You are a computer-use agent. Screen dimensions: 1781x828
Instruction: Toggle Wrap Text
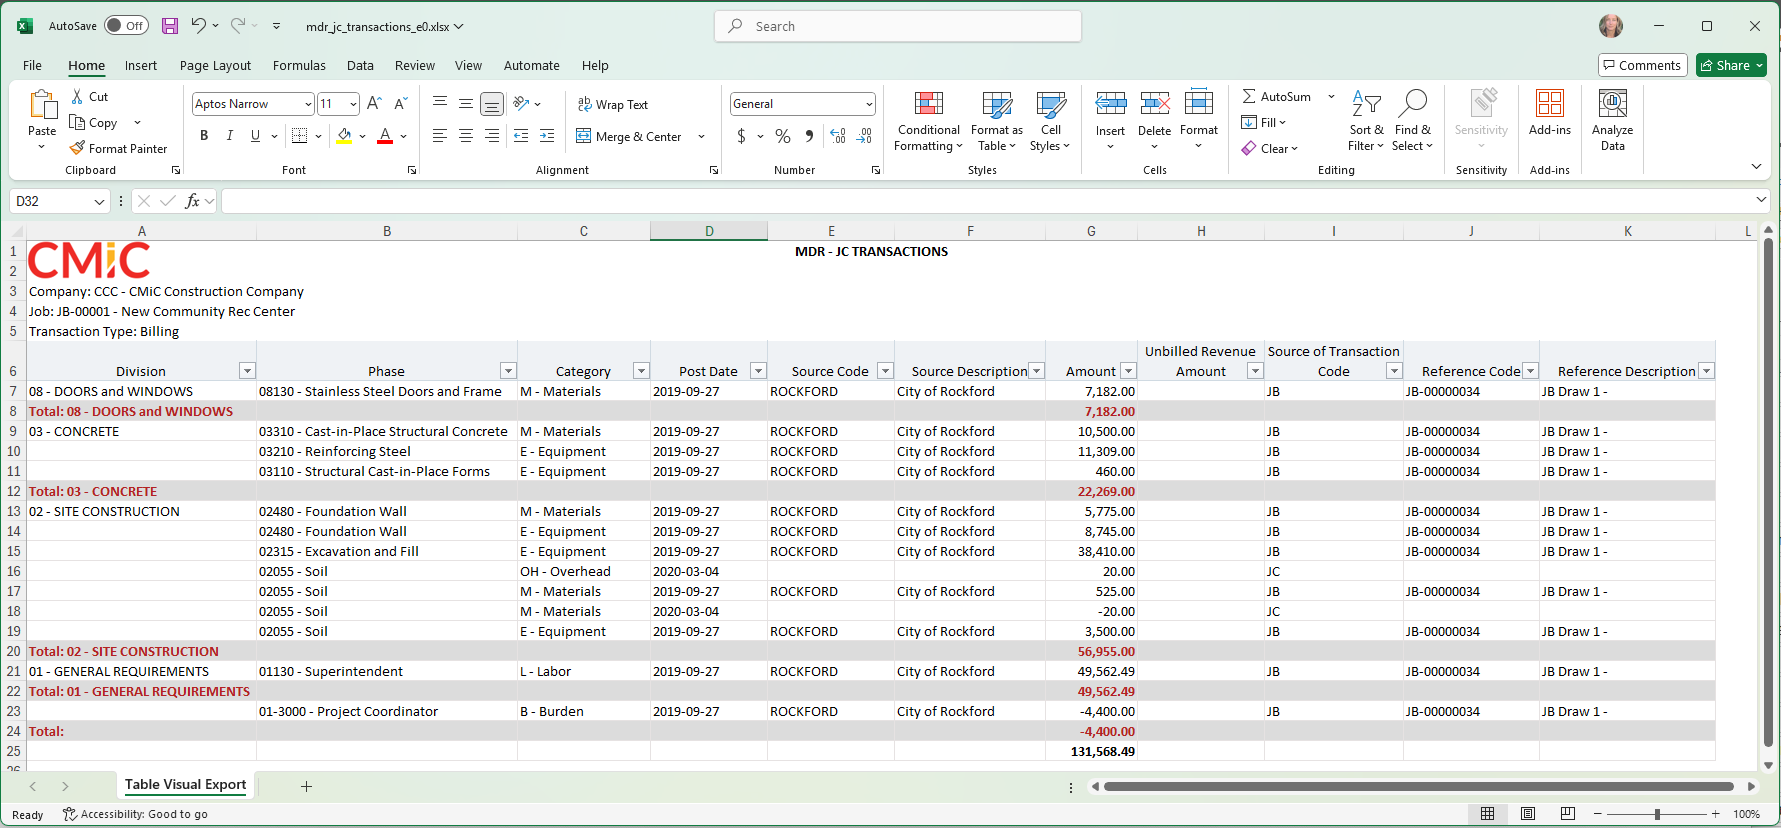[x=612, y=104]
